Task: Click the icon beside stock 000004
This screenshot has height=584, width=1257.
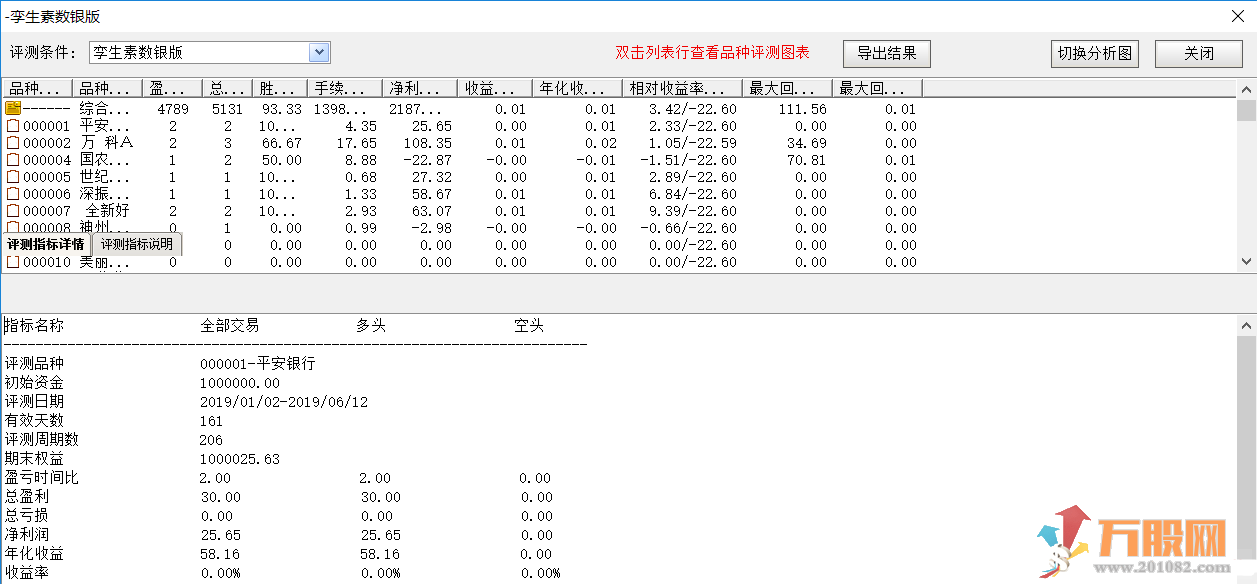Action: pos(13,160)
